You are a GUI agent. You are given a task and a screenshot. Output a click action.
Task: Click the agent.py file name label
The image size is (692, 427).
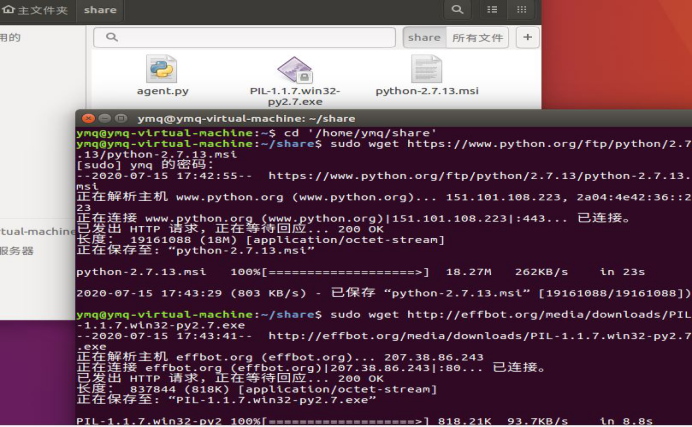pos(162,91)
